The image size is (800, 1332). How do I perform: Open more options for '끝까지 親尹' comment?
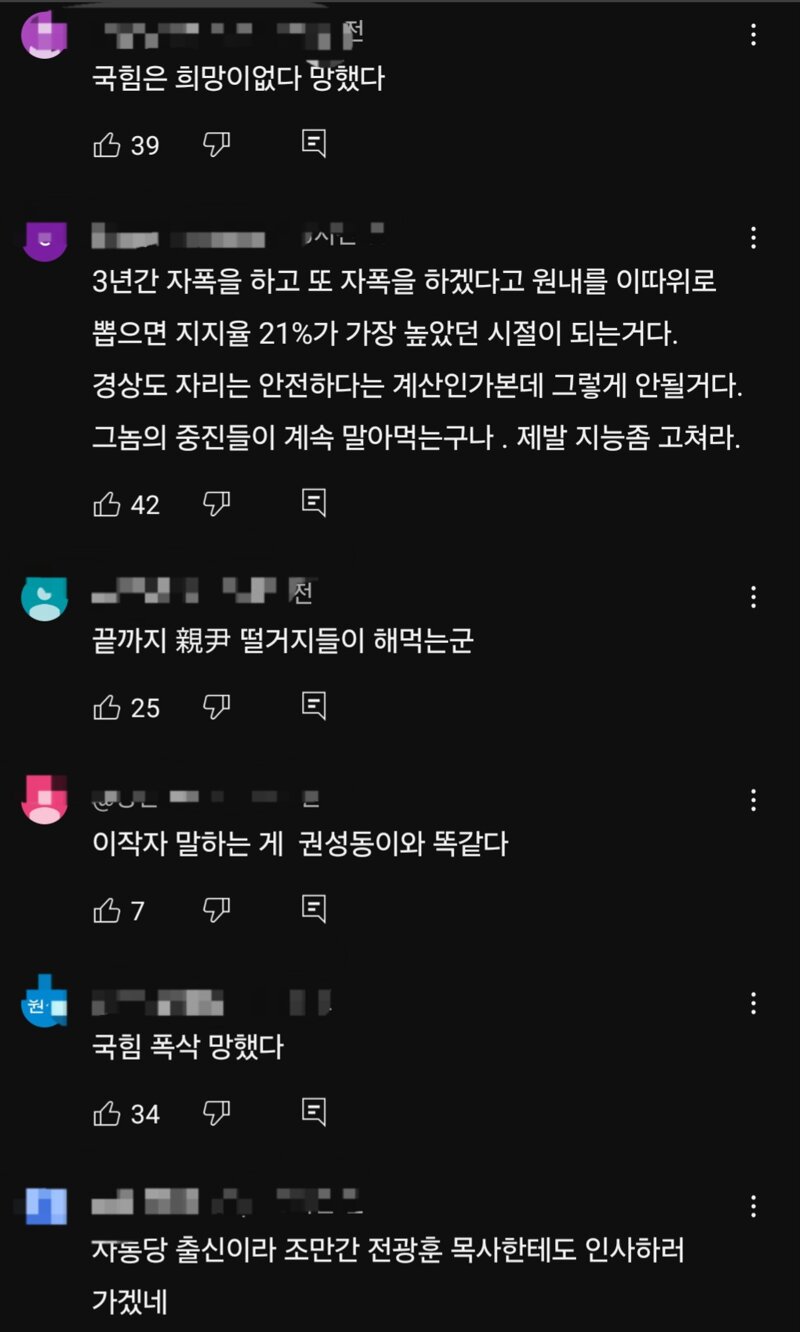[753, 598]
